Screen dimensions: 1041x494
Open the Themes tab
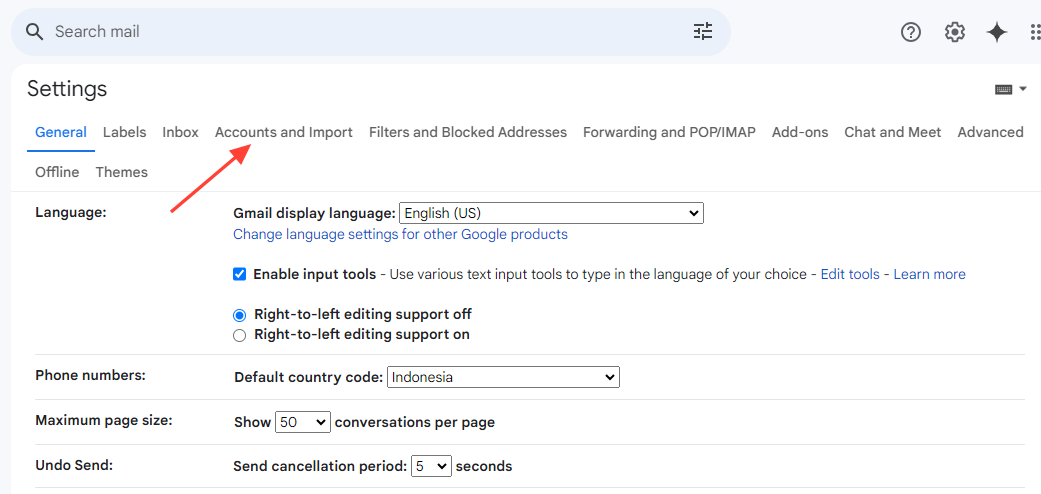[x=121, y=172]
